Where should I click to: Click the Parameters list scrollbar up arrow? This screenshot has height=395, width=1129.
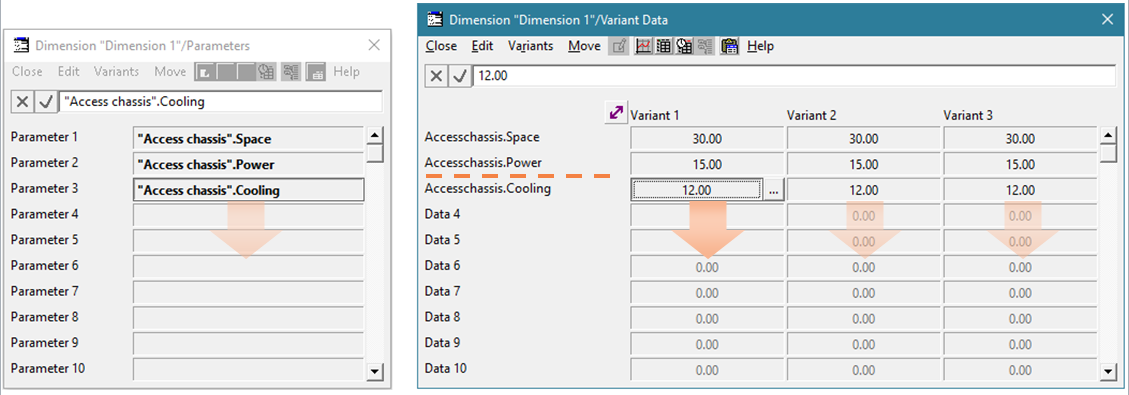[374, 135]
